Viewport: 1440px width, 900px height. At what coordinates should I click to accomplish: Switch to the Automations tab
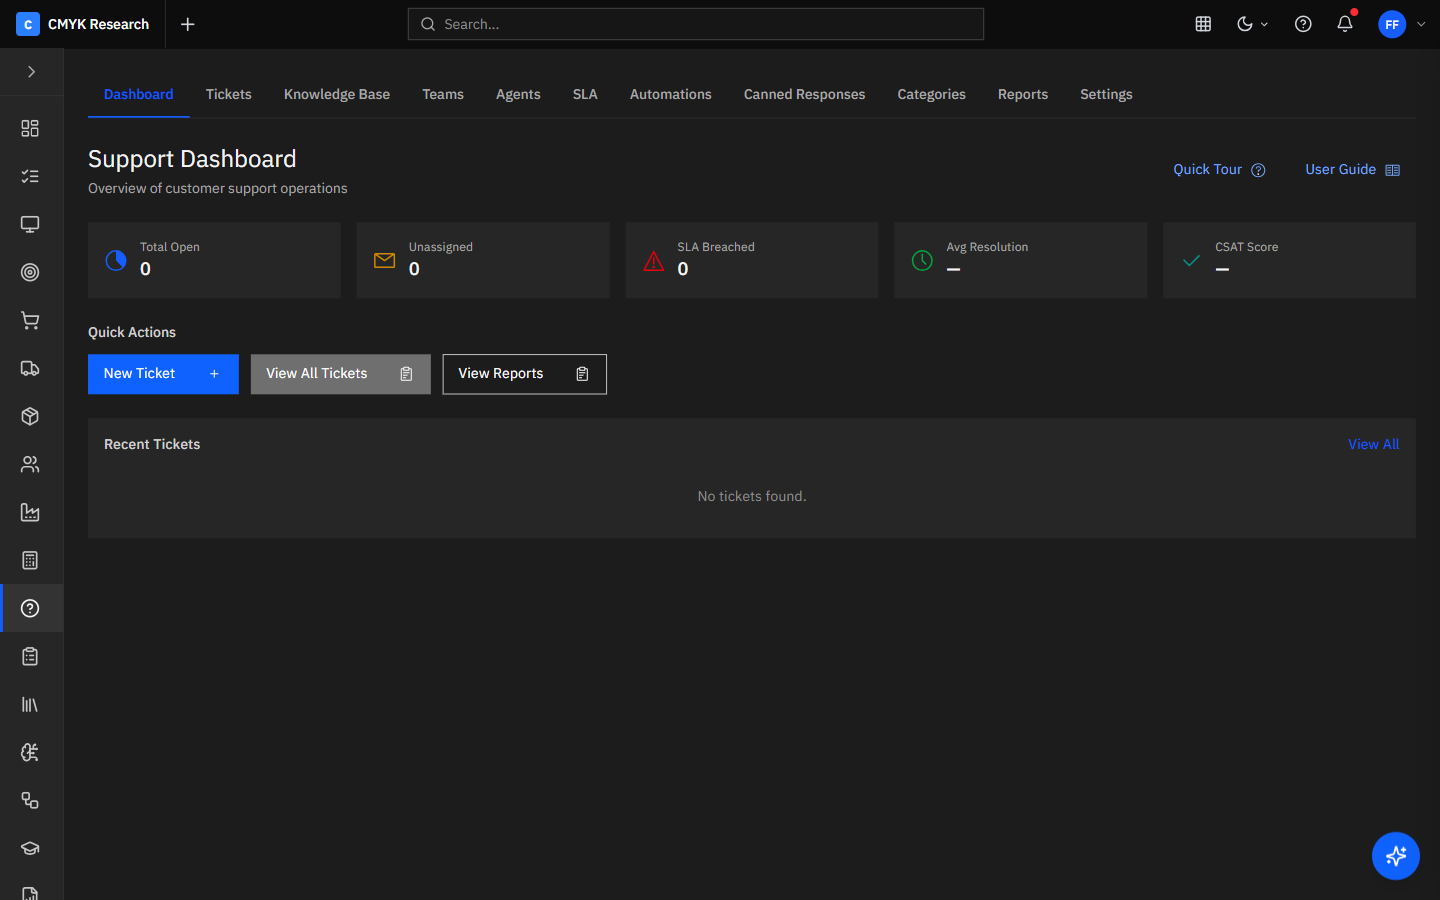click(671, 94)
